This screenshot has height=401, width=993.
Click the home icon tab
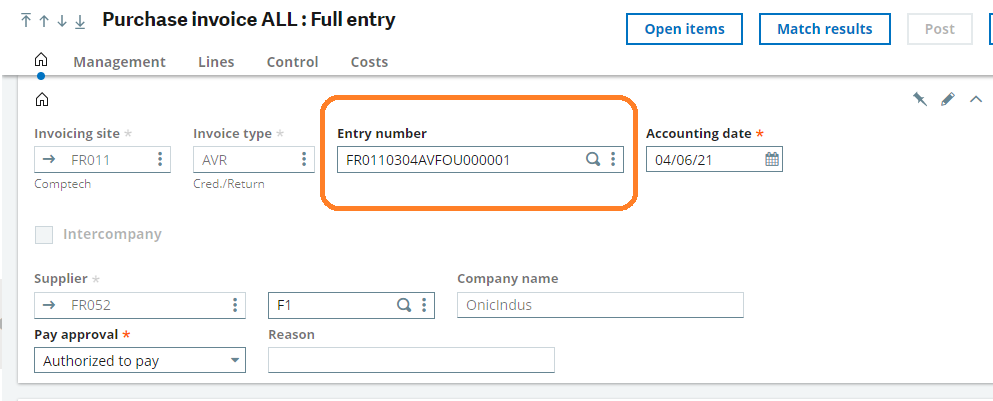point(41,61)
